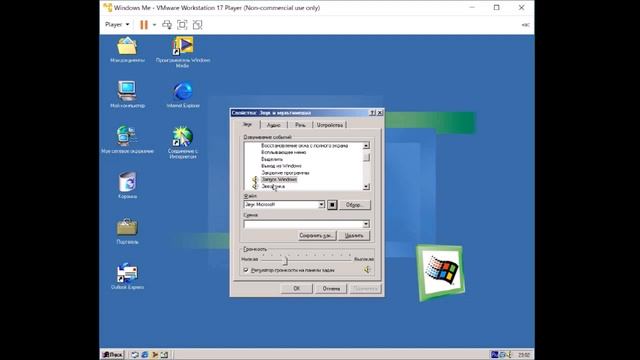The height and width of the screenshot is (360, 640).
Task: Click the Удалить scheme button
Action: 354,236
